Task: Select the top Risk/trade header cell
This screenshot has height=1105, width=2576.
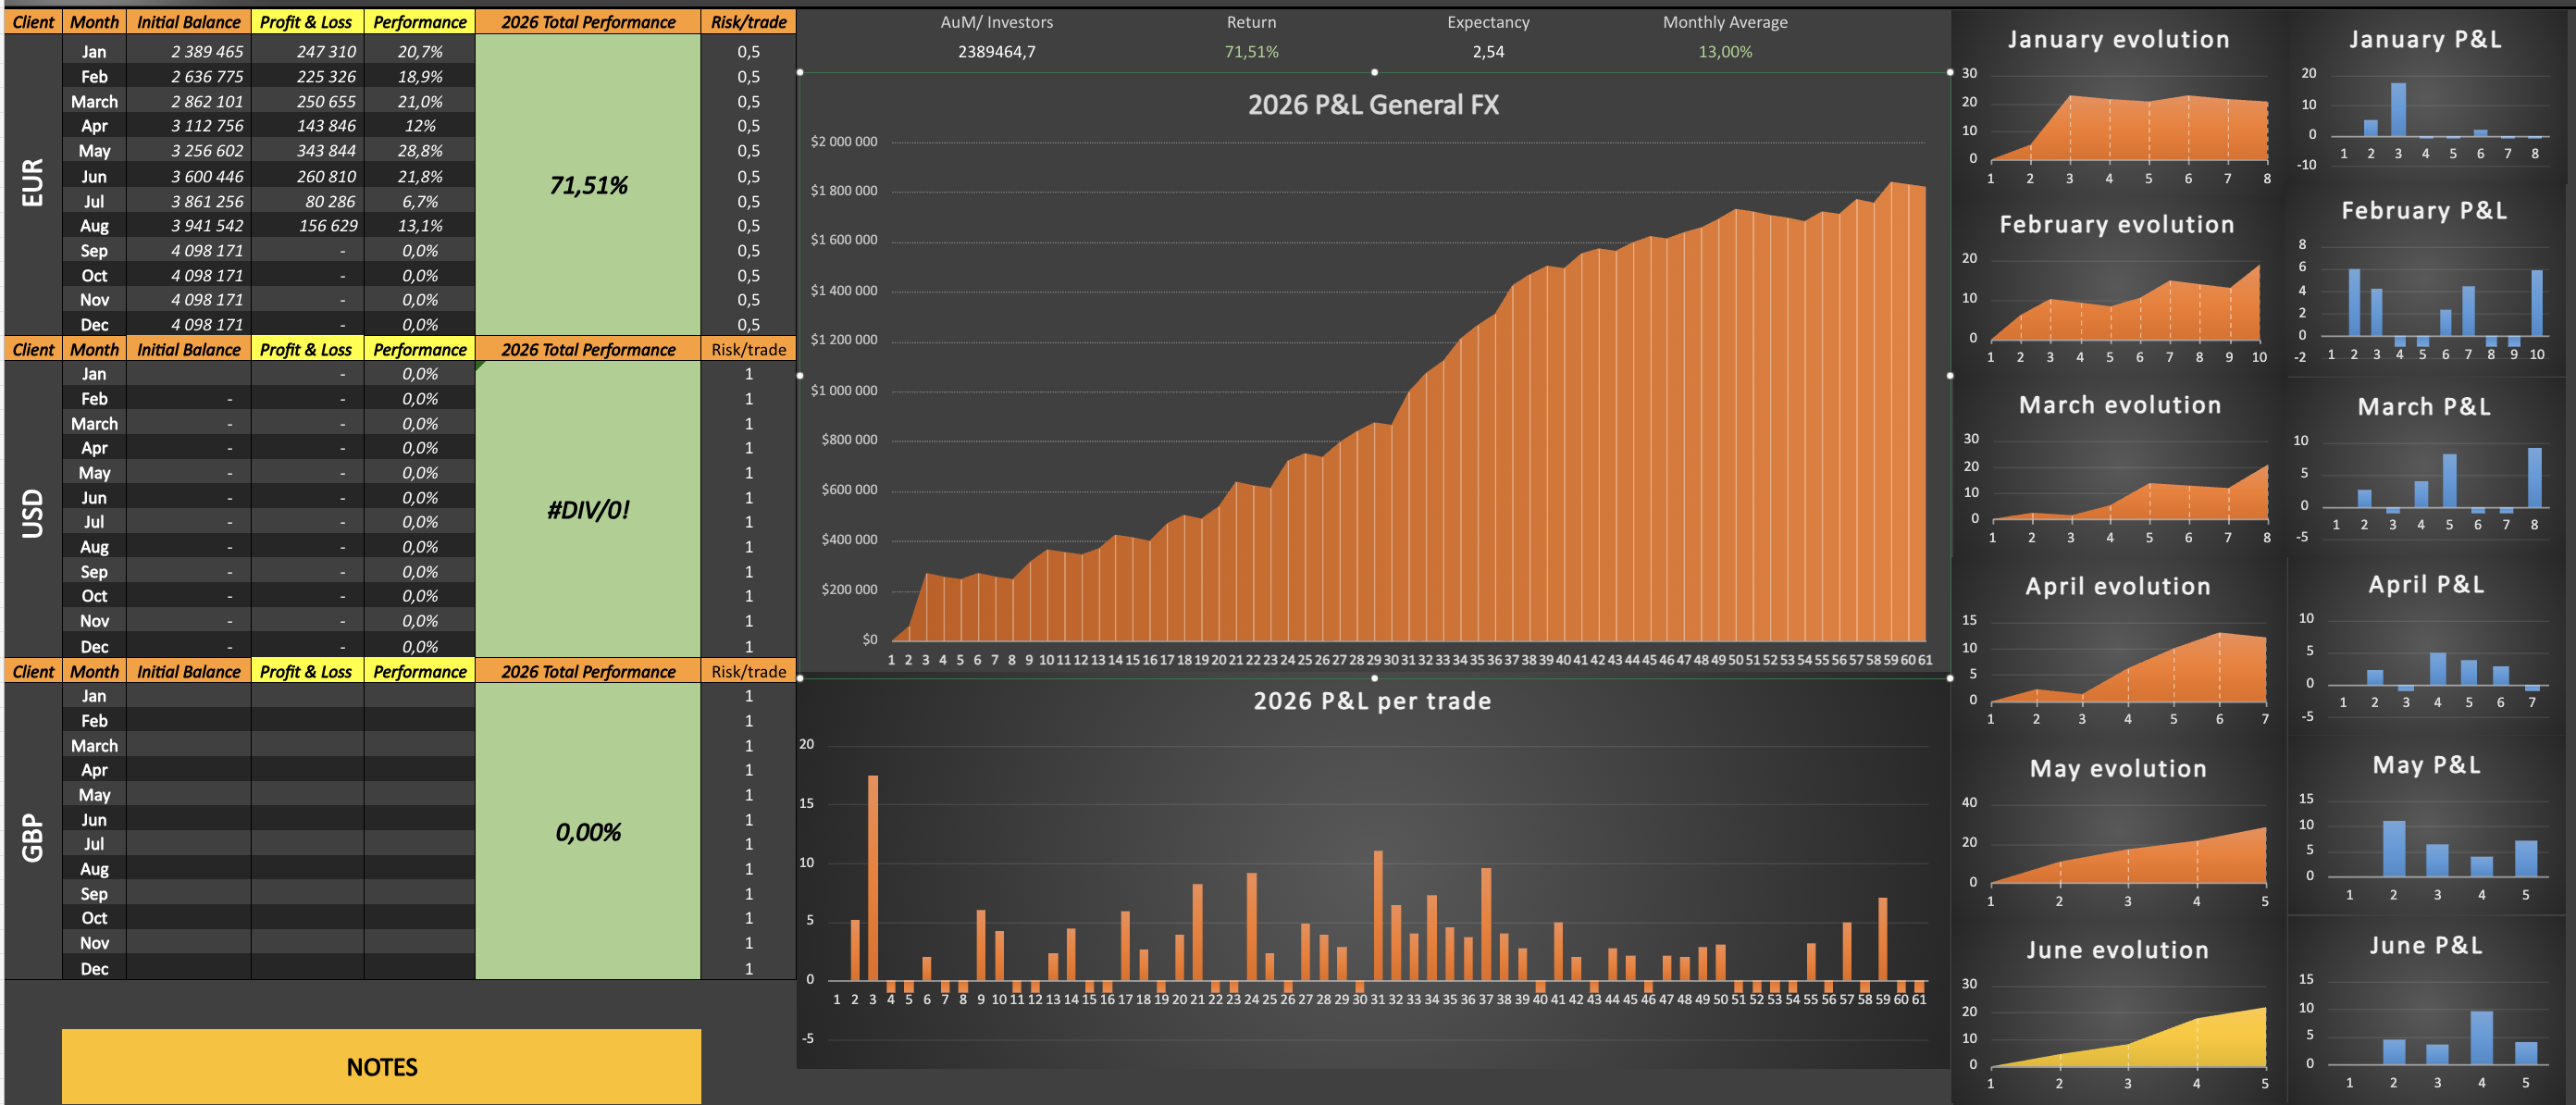Action: tap(748, 22)
